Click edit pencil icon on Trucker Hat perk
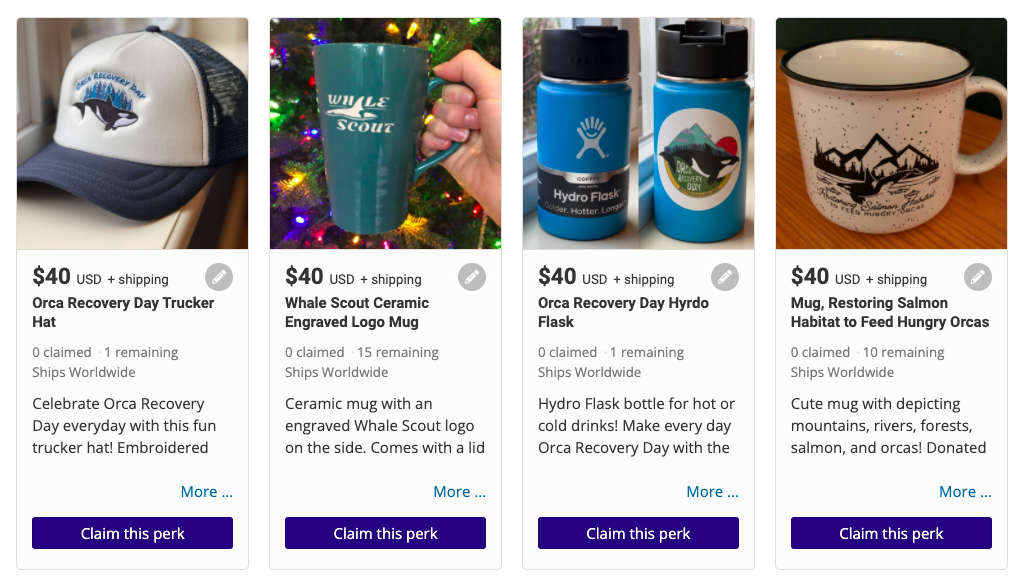Image resolution: width=1020 pixels, height=581 pixels. click(219, 277)
